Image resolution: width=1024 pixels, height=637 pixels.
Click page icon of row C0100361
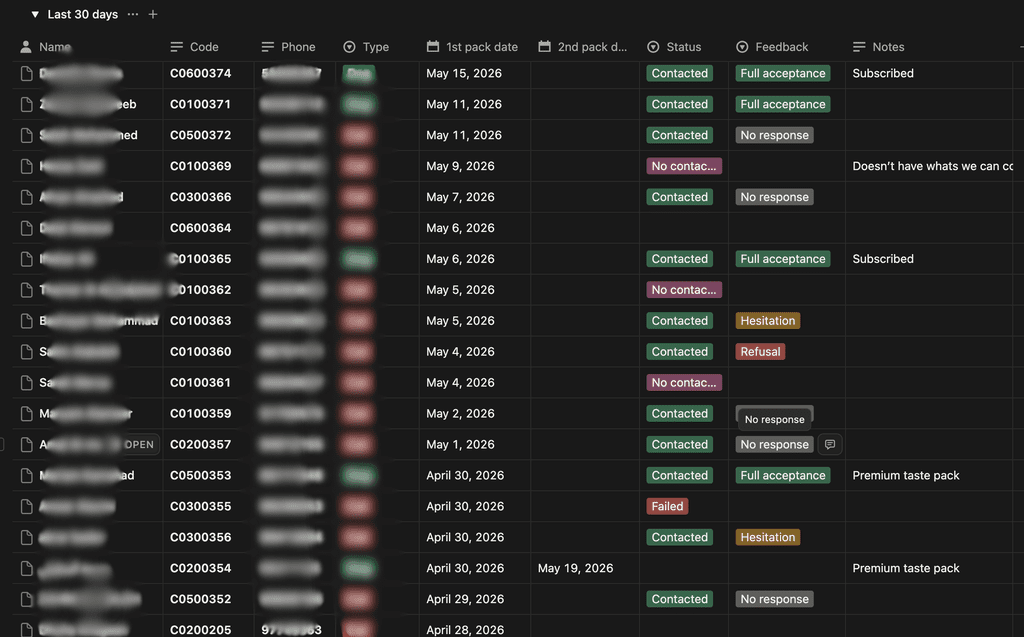coord(26,383)
